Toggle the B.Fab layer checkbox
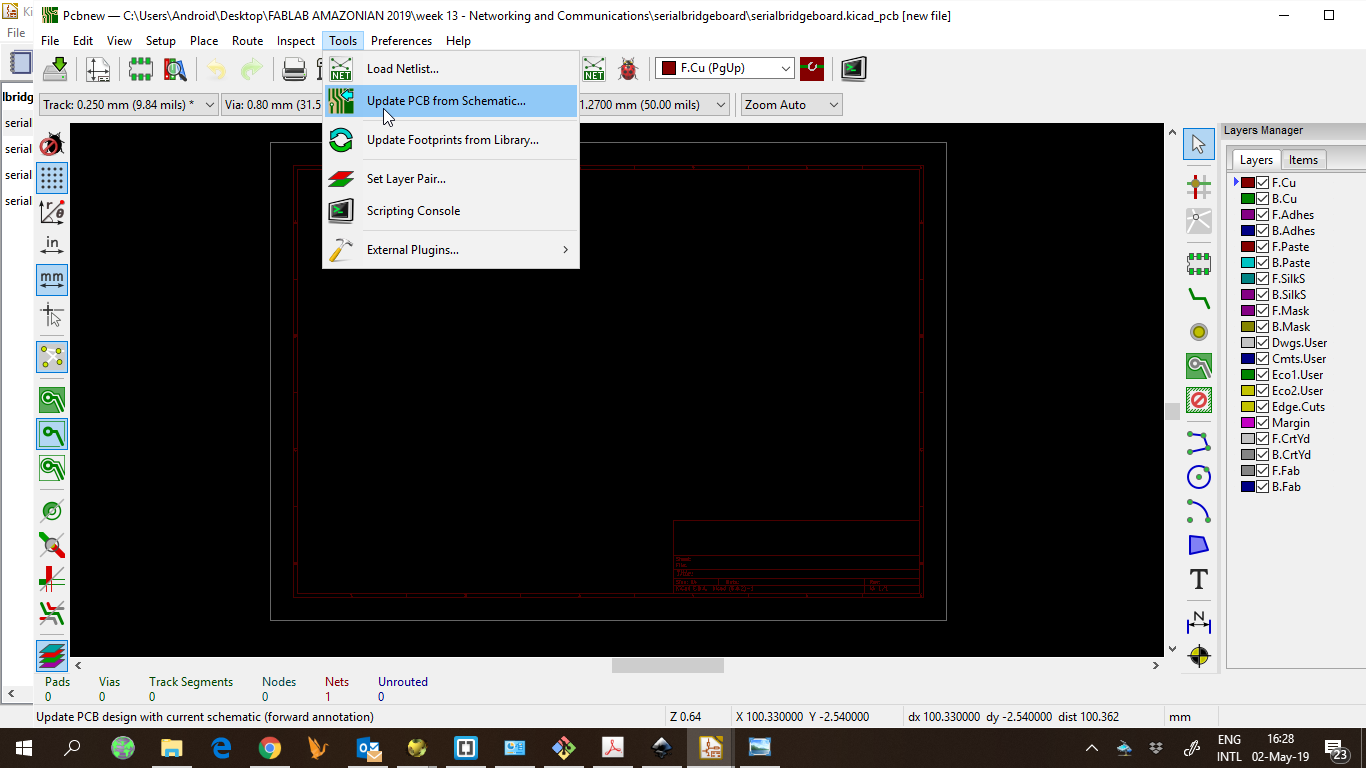1366x768 pixels. point(1263,487)
